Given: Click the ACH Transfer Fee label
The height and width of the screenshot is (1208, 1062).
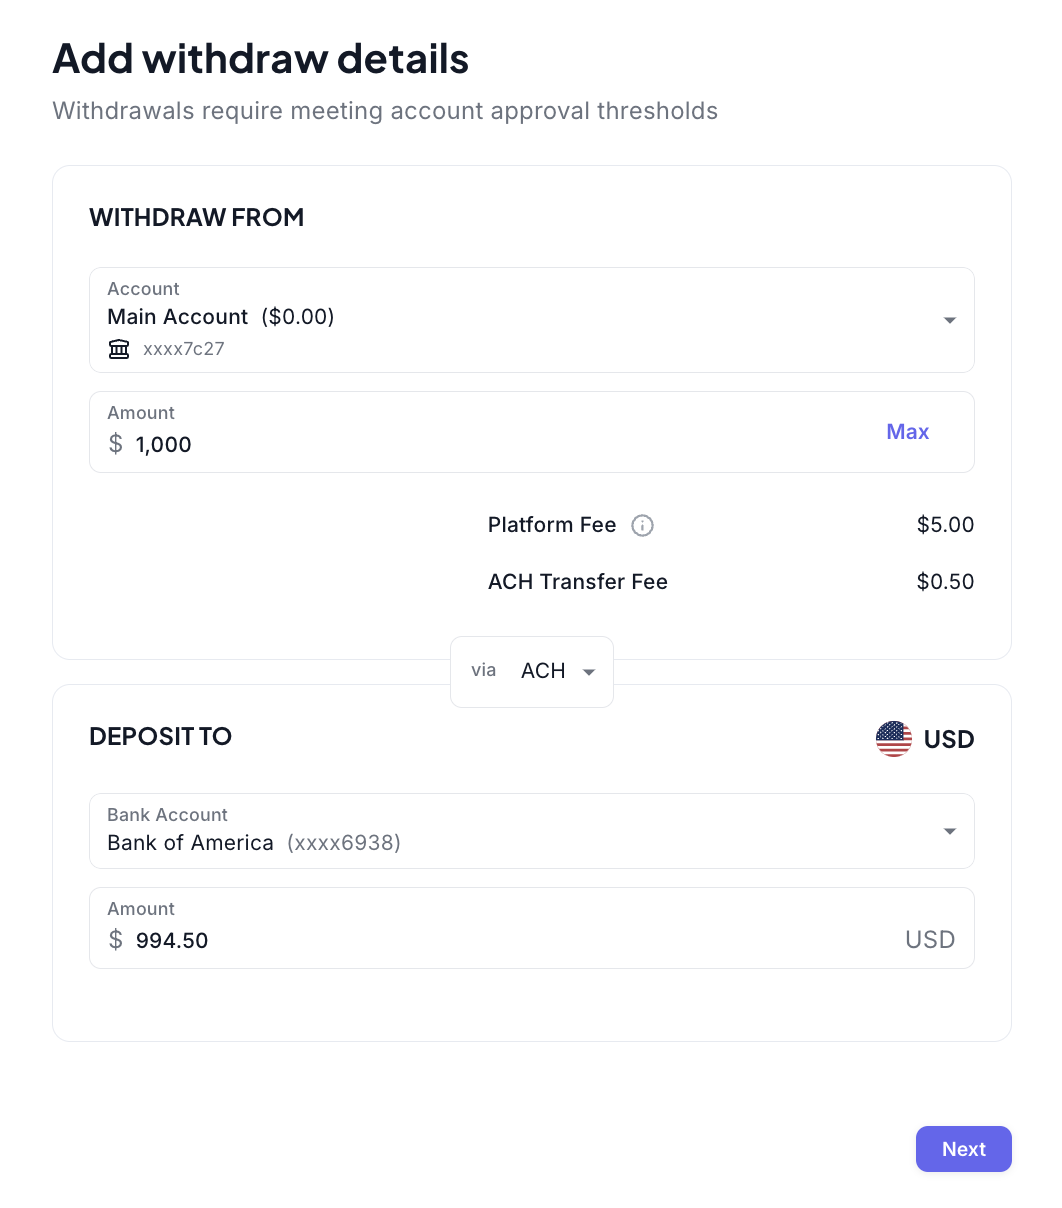Looking at the screenshot, I should (577, 582).
